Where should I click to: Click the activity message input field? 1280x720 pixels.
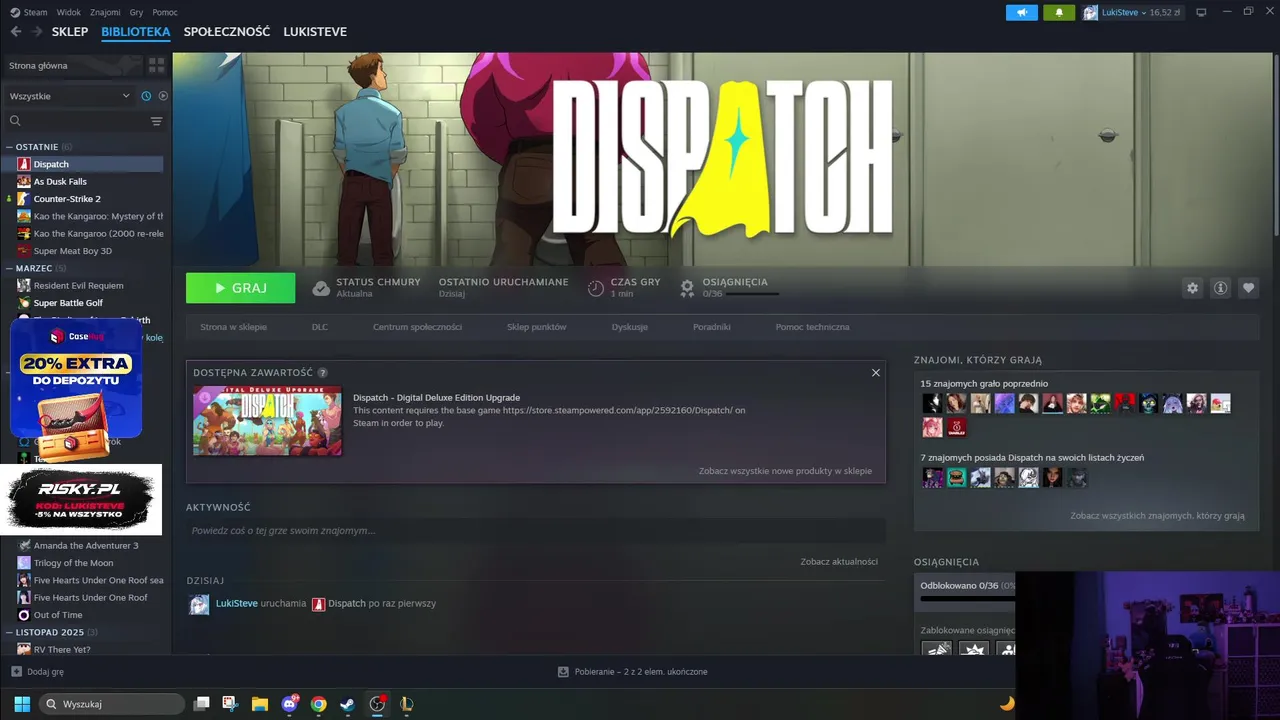[x=536, y=531]
